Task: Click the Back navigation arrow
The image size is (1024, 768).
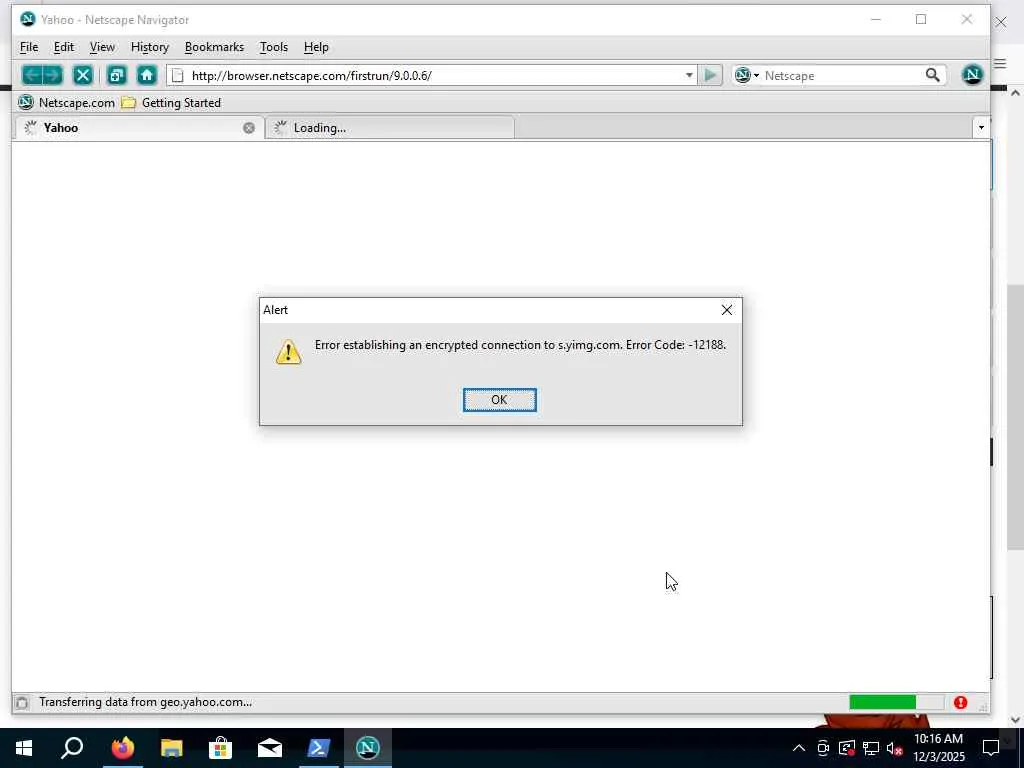Action: coord(31,75)
